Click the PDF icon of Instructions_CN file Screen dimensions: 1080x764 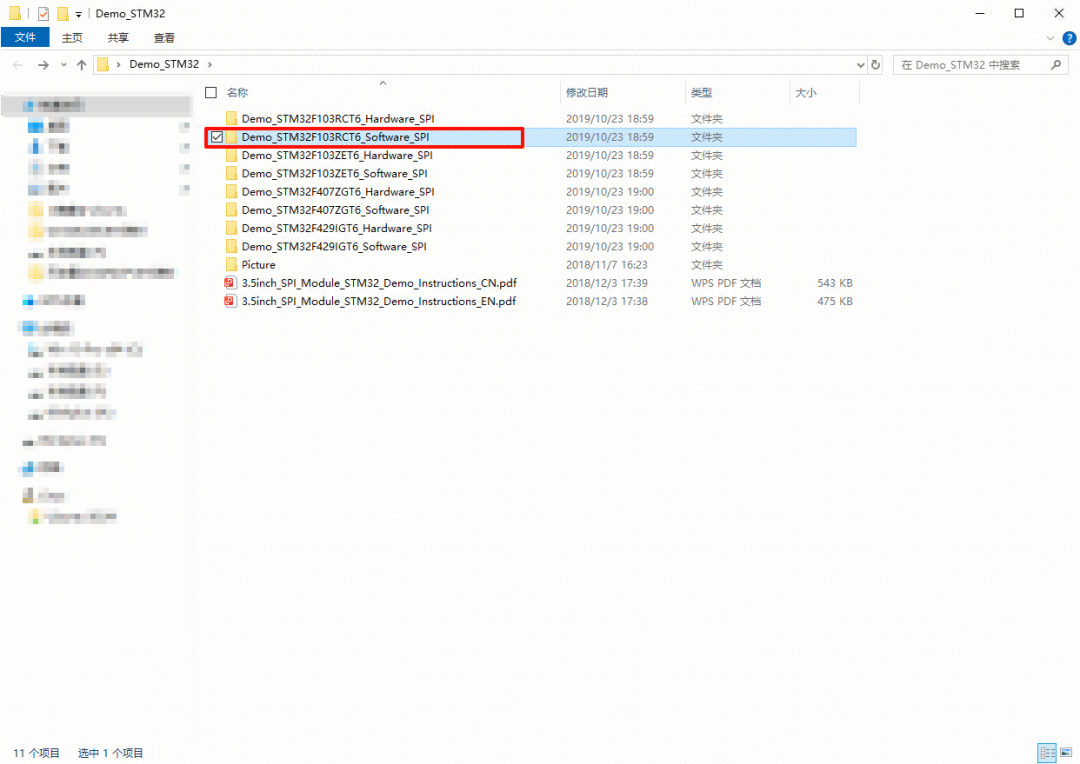pyautogui.click(x=231, y=283)
